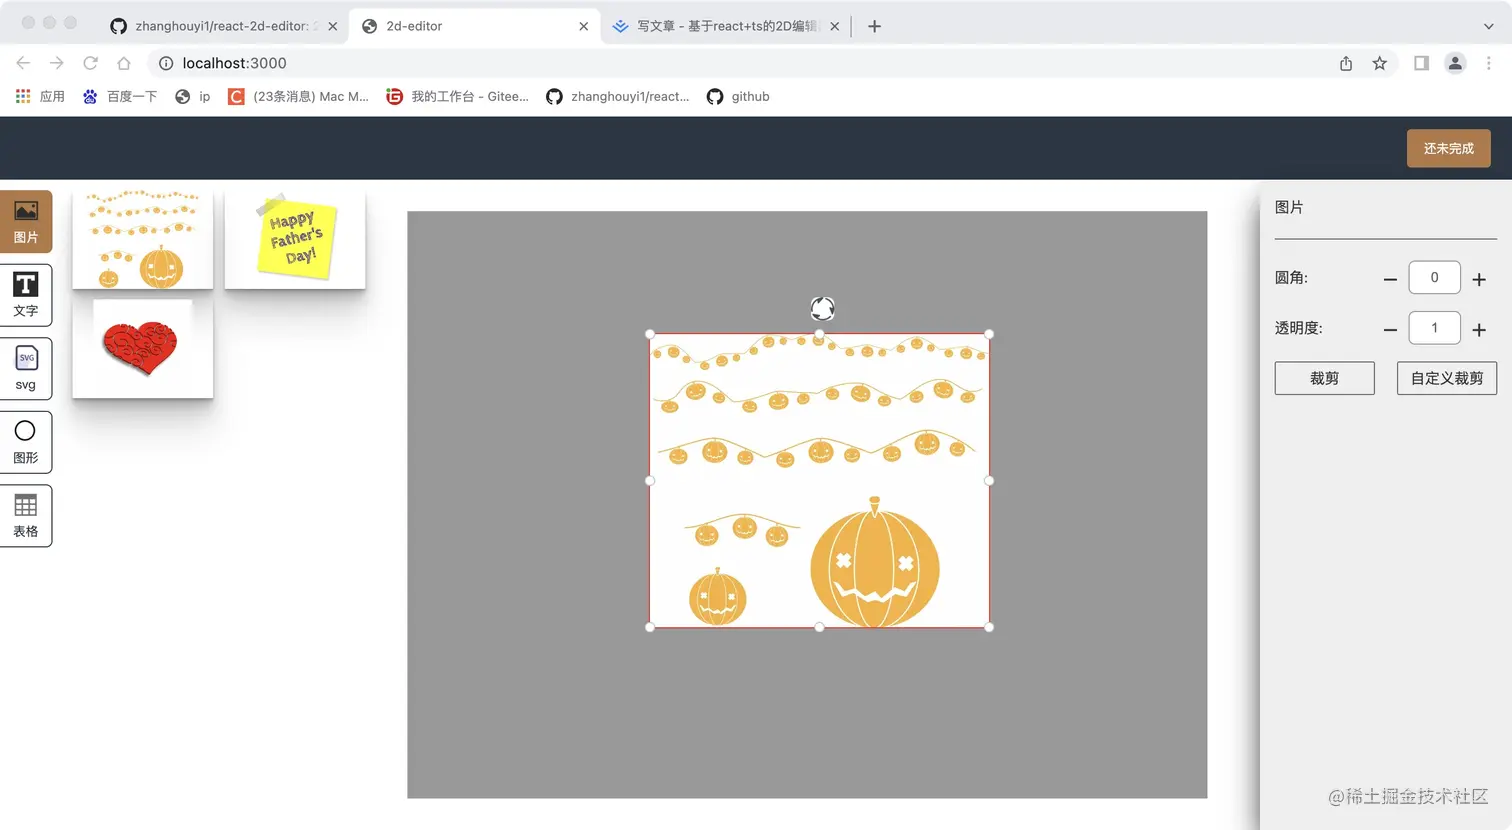Screen dimensions: 1512x830
Task: Open a new browser tab
Action: click(x=874, y=26)
